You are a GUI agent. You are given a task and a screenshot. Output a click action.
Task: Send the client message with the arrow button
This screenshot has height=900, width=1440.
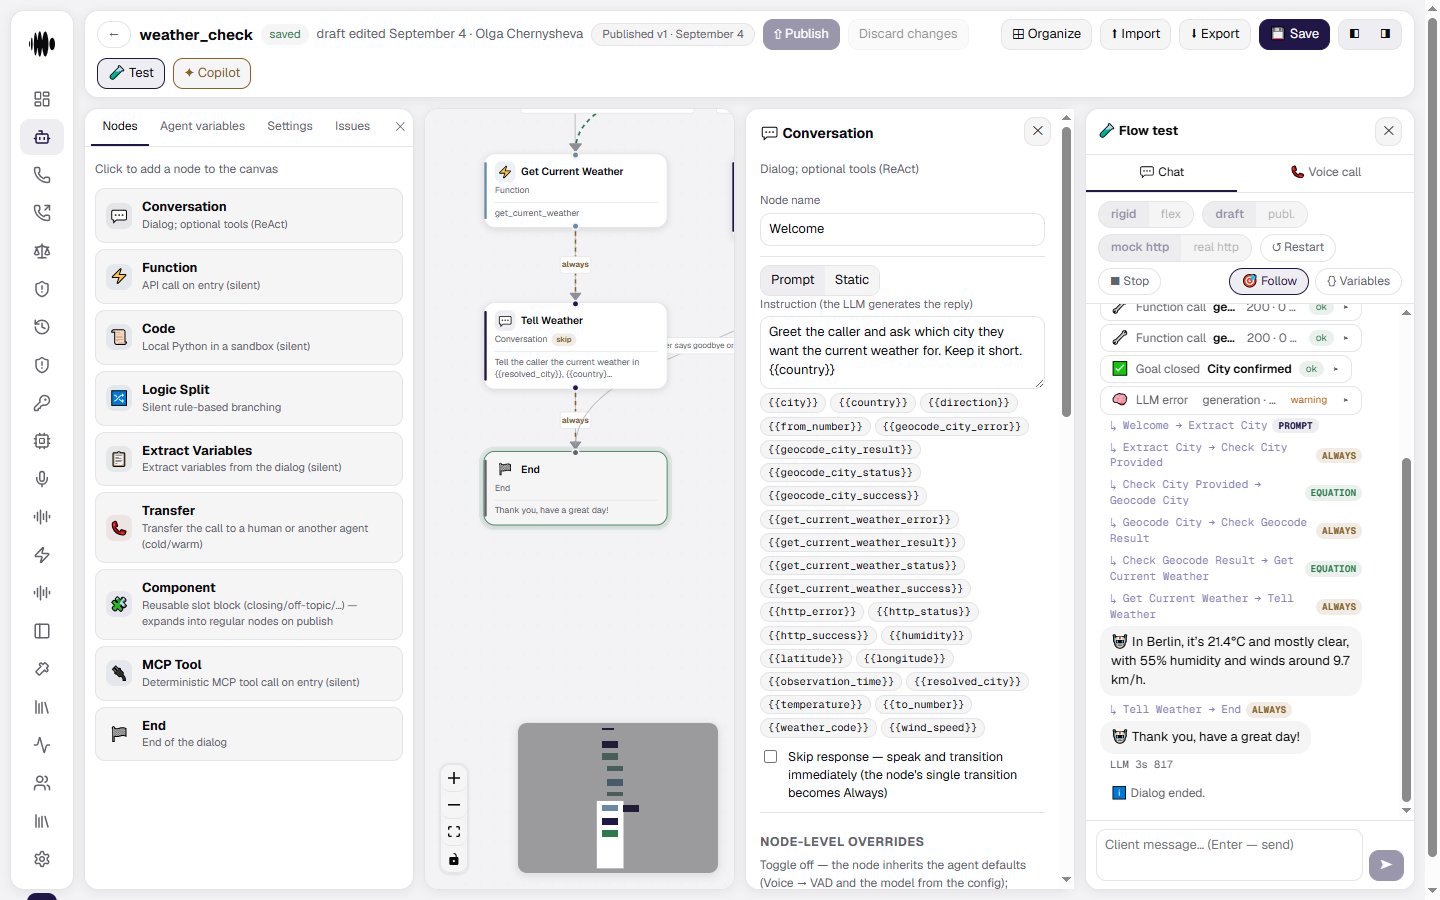click(x=1386, y=865)
